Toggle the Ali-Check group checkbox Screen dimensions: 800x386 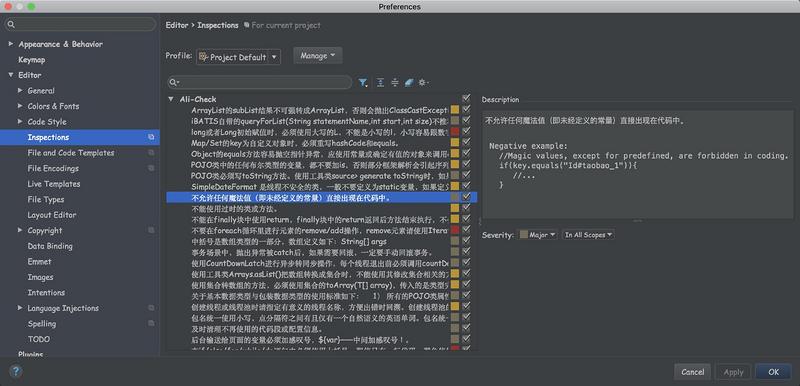pos(466,98)
